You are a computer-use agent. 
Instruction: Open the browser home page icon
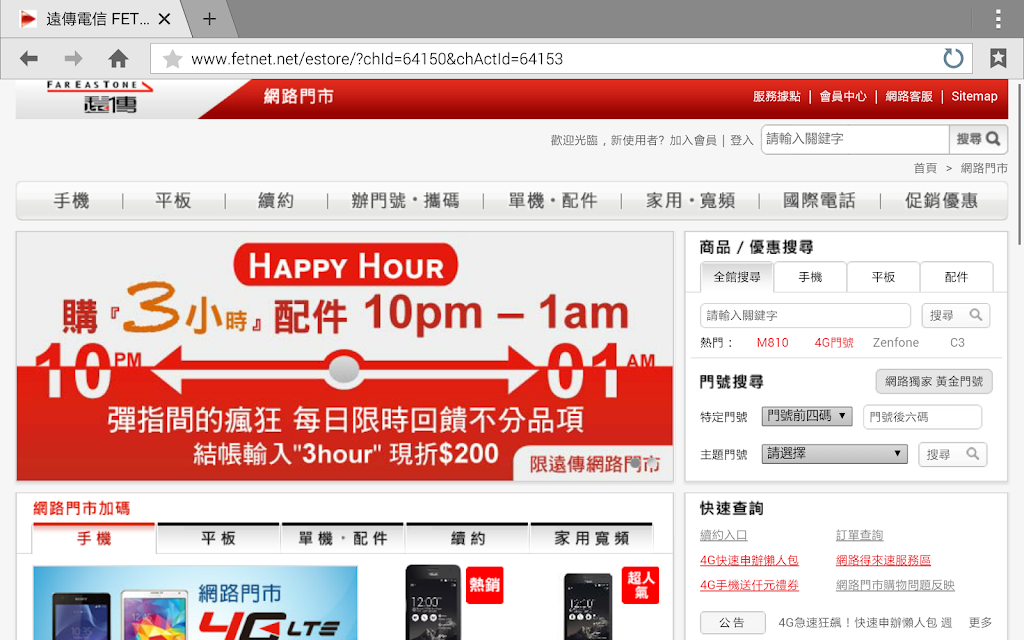(118, 59)
